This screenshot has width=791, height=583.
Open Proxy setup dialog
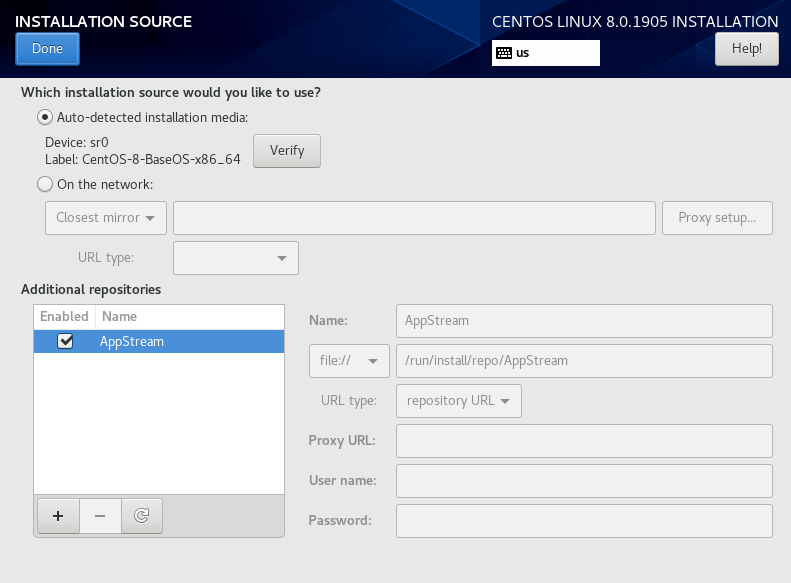coord(717,218)
